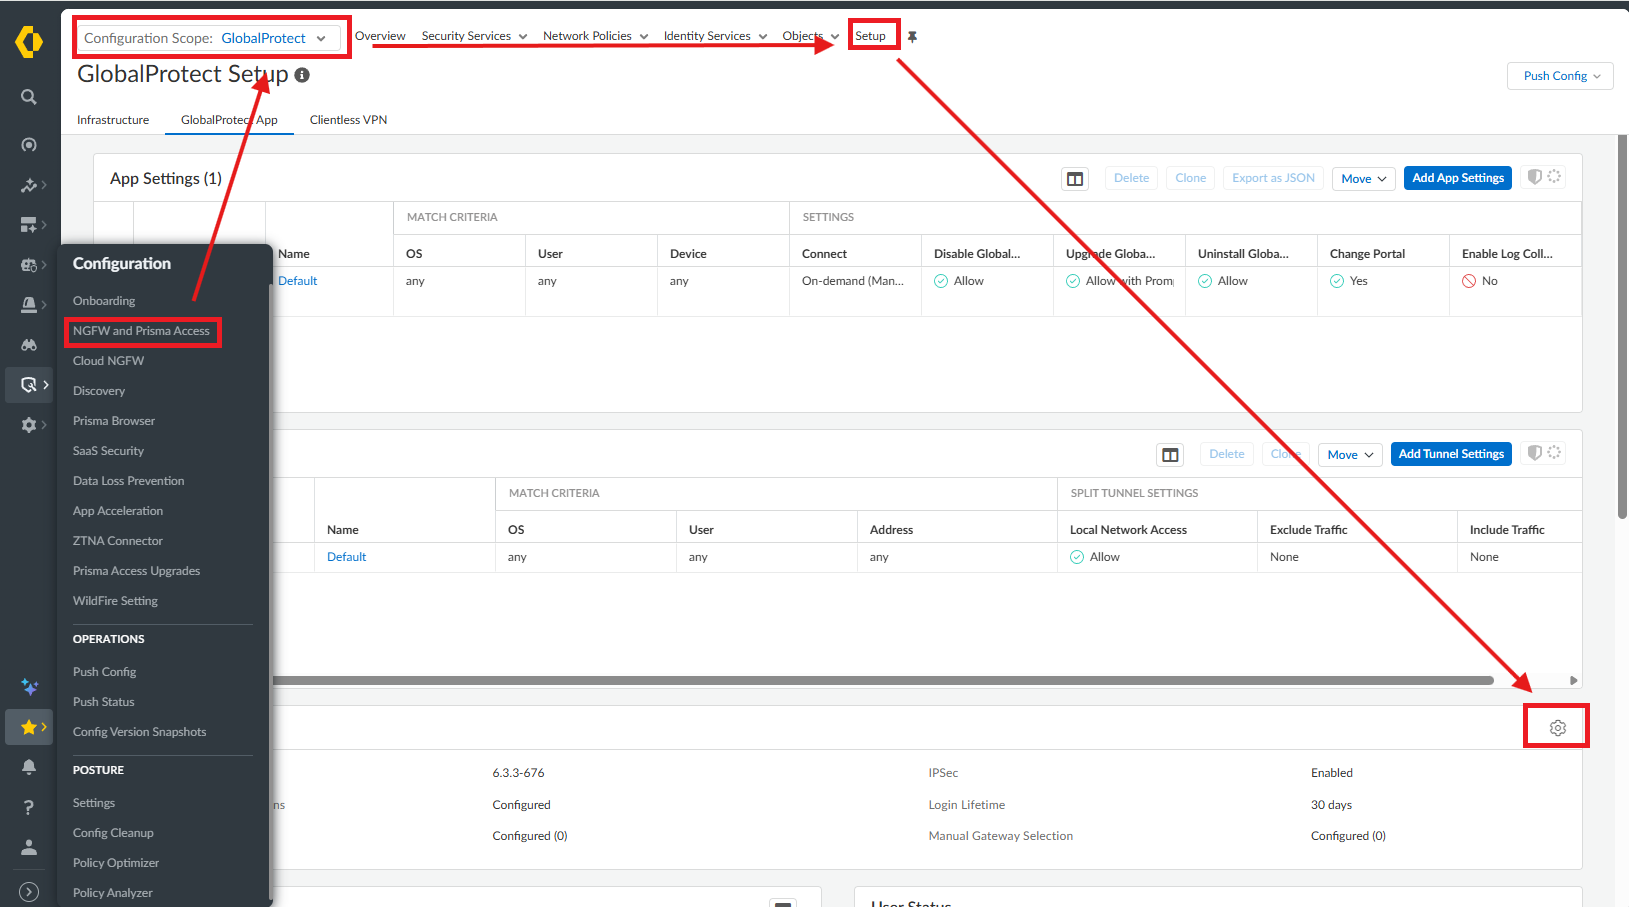Select NGFW and Prisma Access

141,331
